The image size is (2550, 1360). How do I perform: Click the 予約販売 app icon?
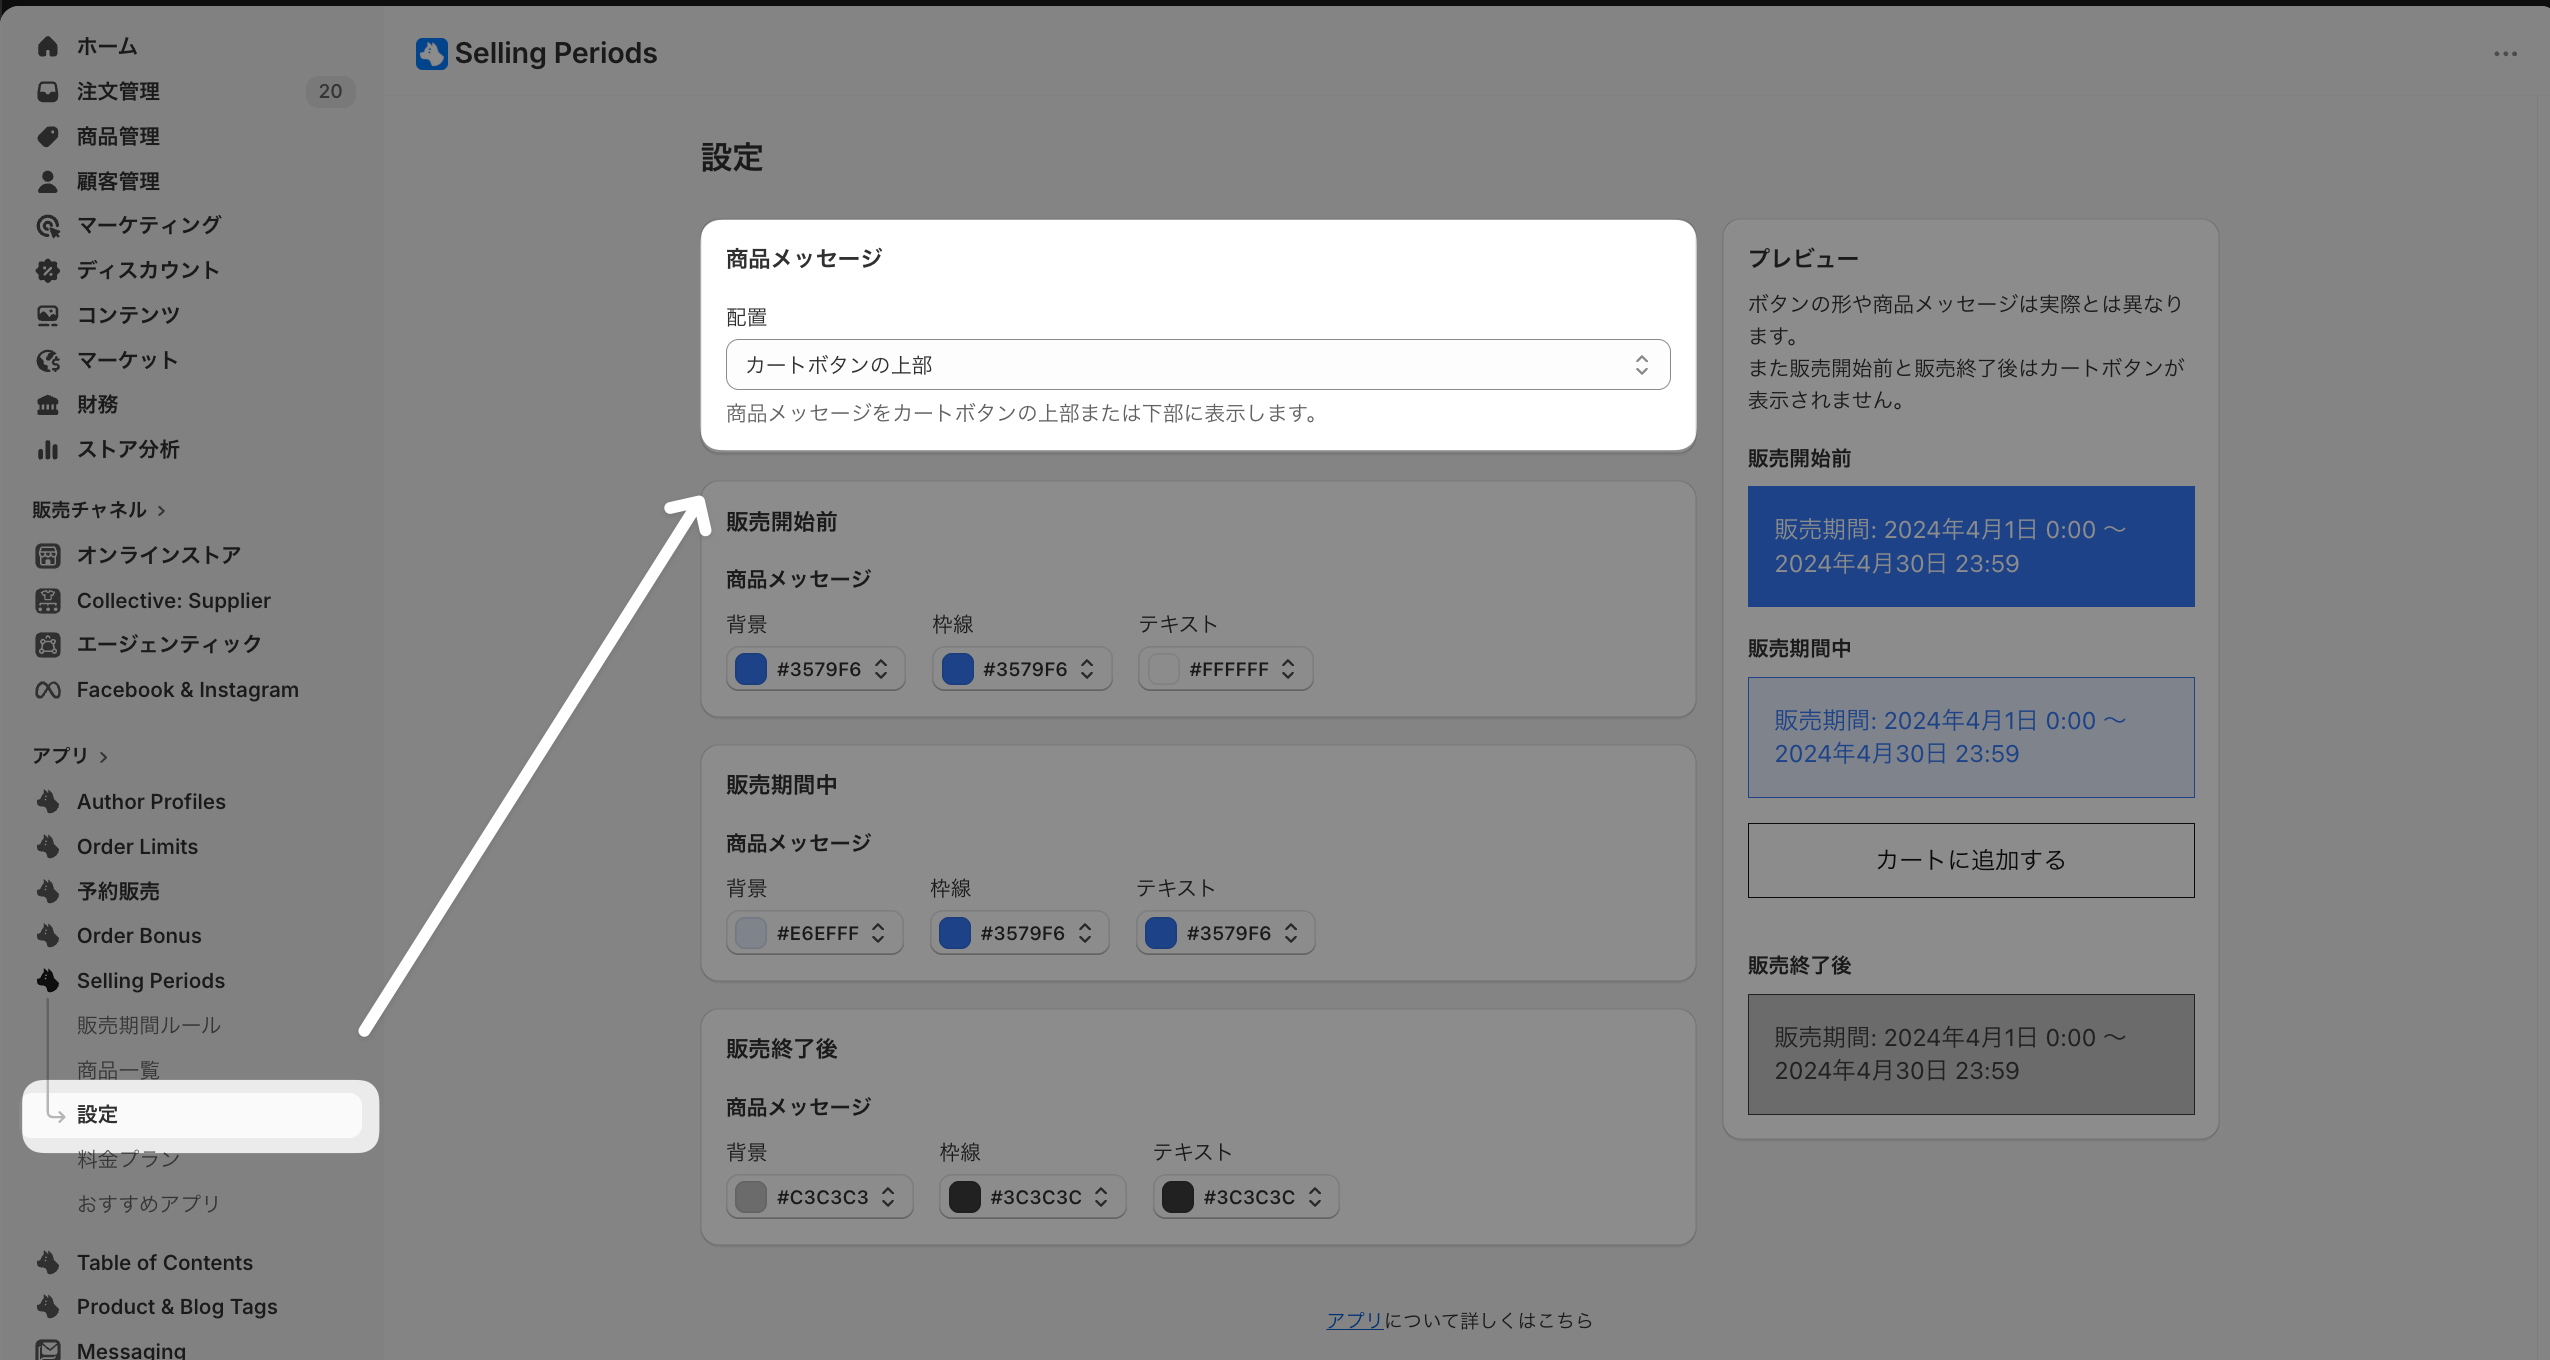pyautogui.click(x=47, y=890)
